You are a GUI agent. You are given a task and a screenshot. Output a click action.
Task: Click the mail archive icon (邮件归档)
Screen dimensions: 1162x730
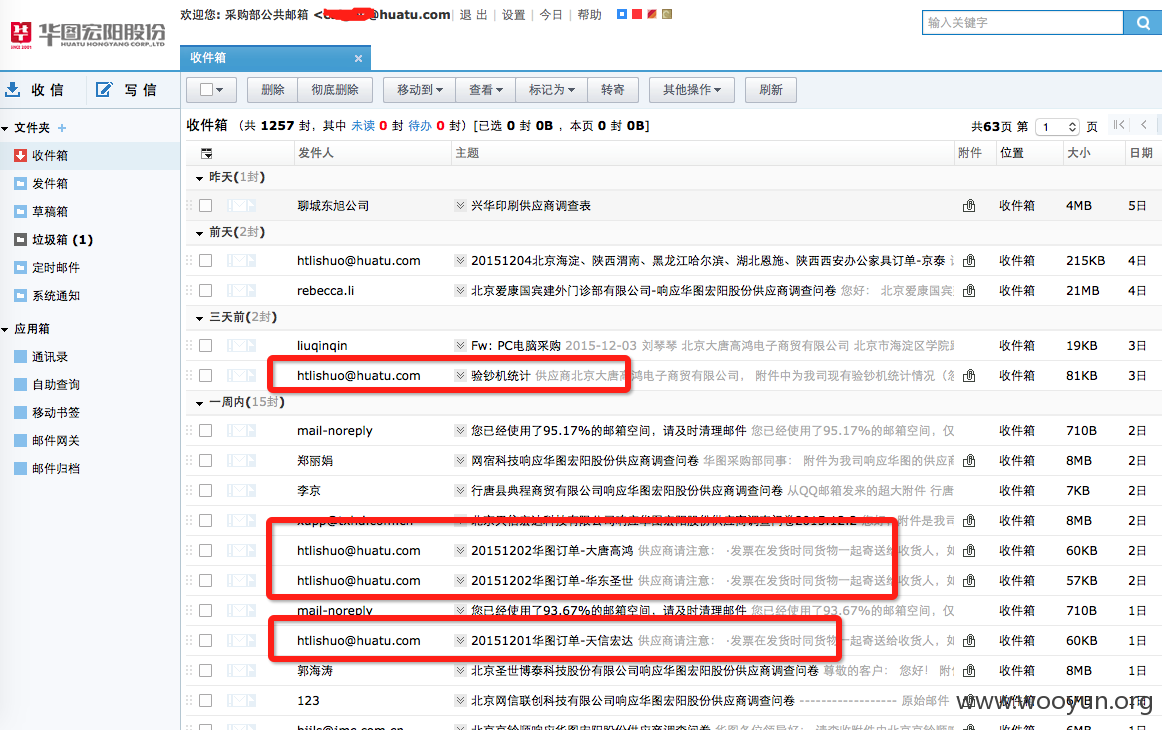(21, 468)
